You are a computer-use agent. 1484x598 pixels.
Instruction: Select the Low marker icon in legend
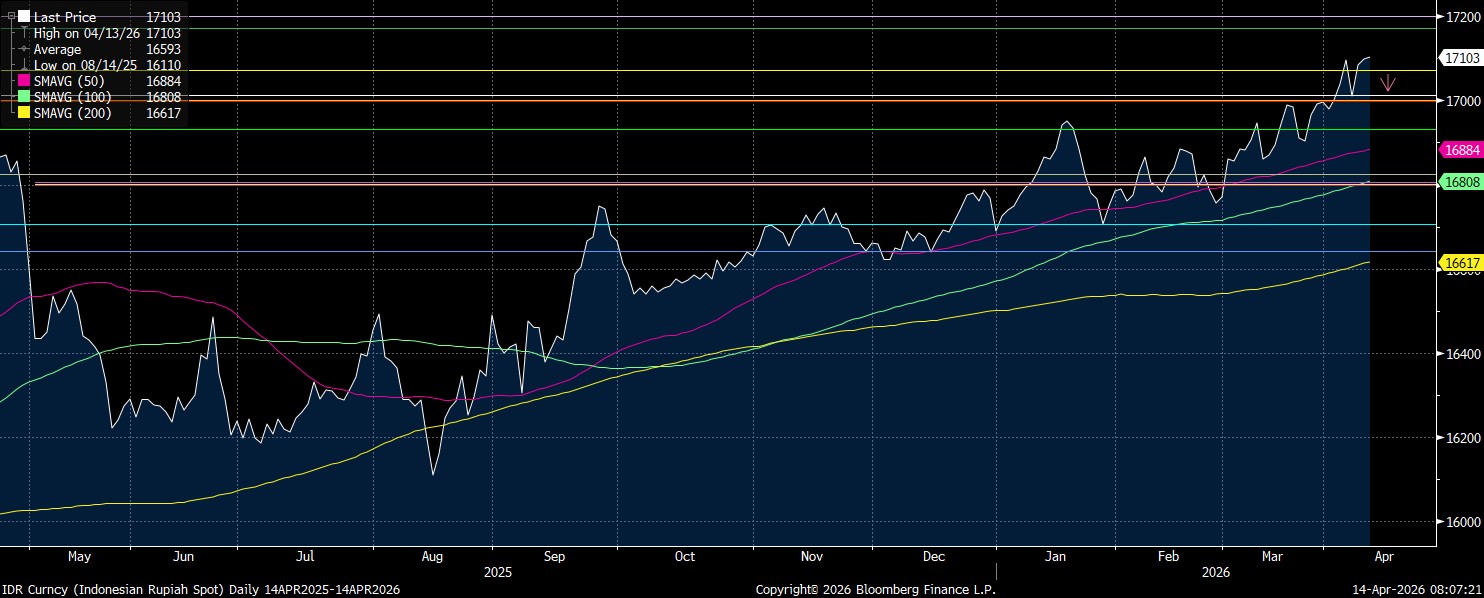pos(24,65)
